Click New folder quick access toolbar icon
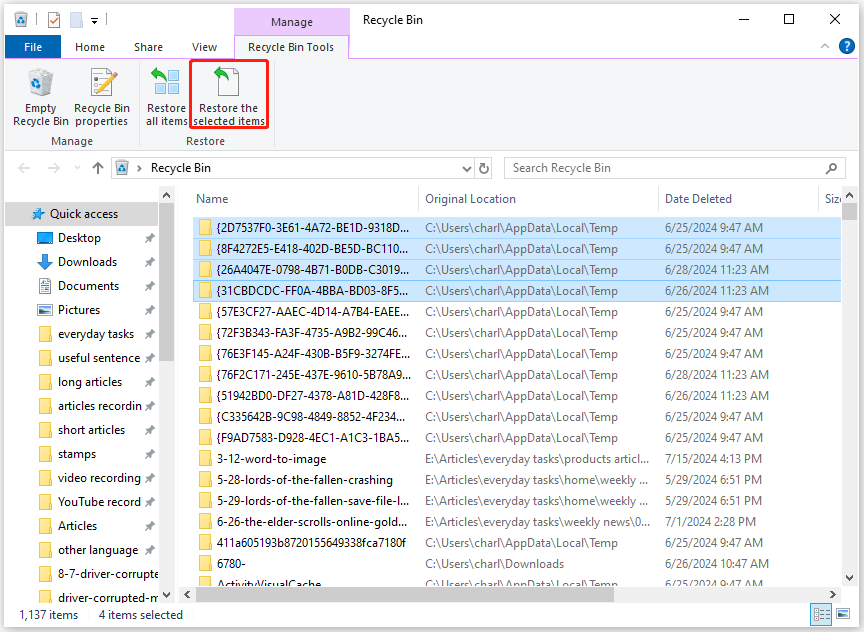Viewport: 864px width, 632px height. [76, 20]
